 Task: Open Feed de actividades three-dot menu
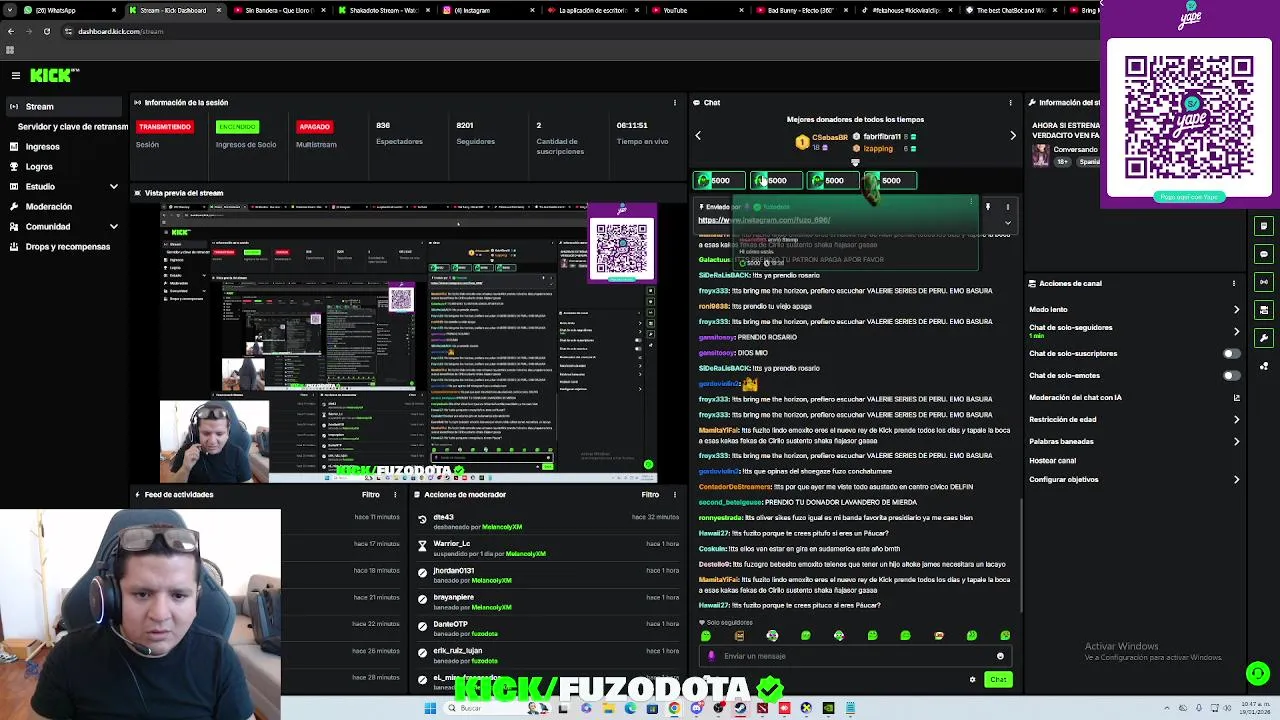coord(395,494)
